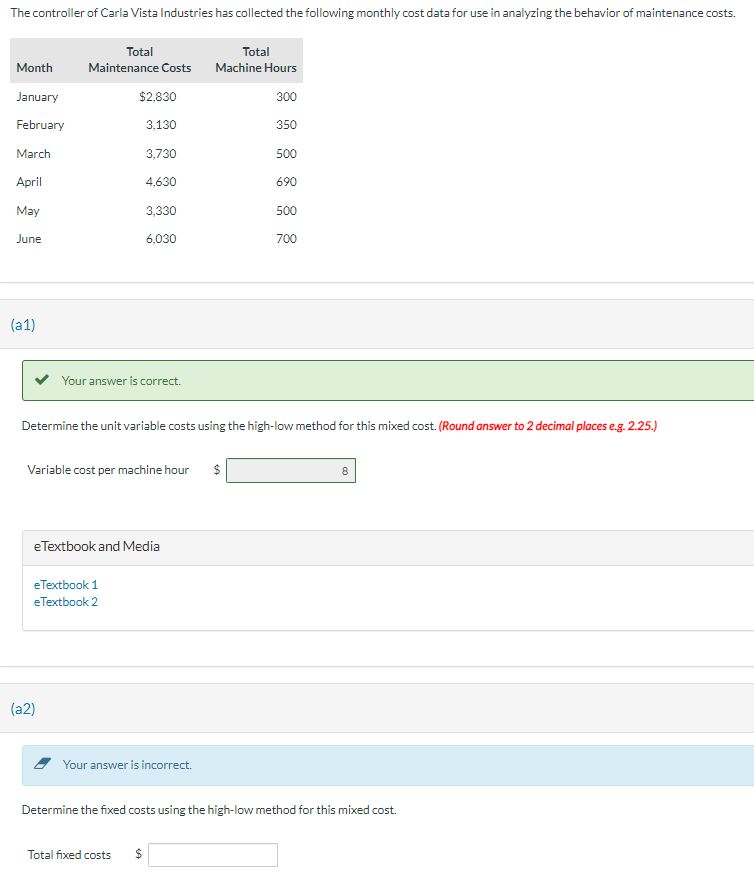This screenshot has width=754, height=885.
Task: Click the Variable cost per machine hour field
Action: [291, 470]
